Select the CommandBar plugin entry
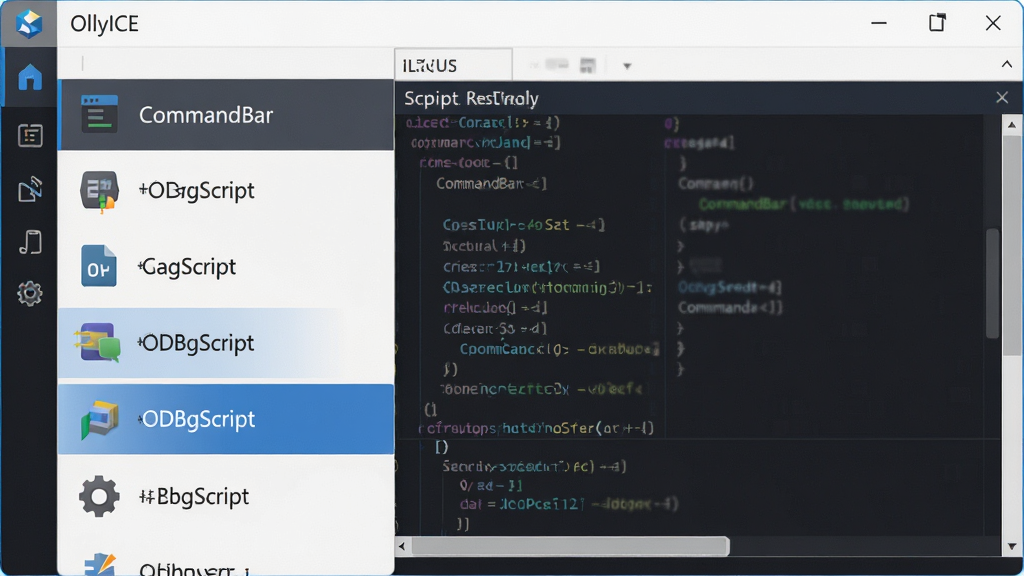The image size is (1024, 576). (x=226, y=115)
